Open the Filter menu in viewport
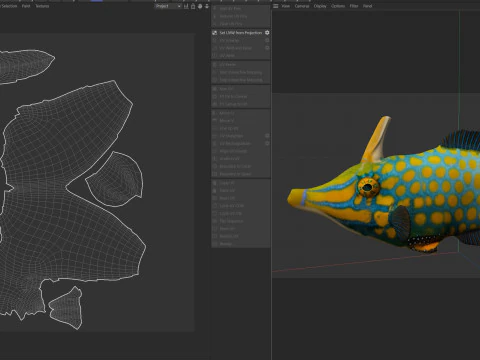This screenshot has width=480, height=360. (x=354, y=6)
